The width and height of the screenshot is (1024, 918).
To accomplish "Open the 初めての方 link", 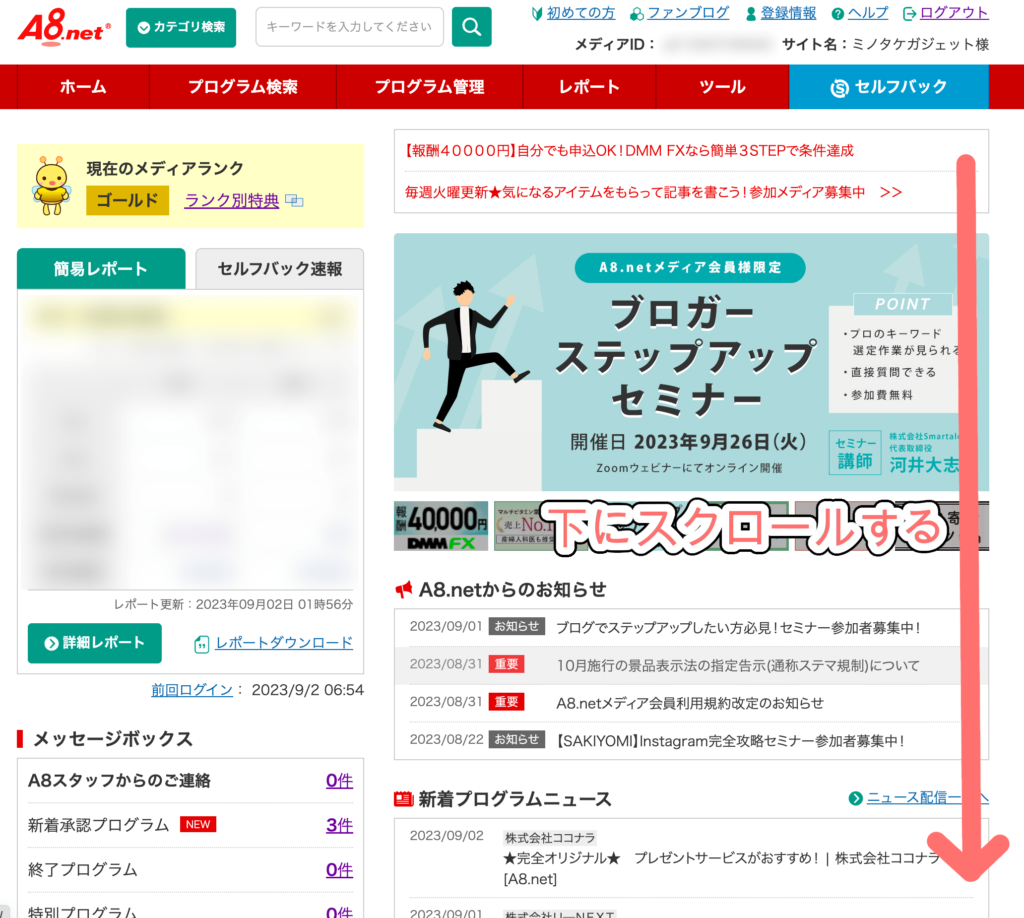I will point(581,12).
